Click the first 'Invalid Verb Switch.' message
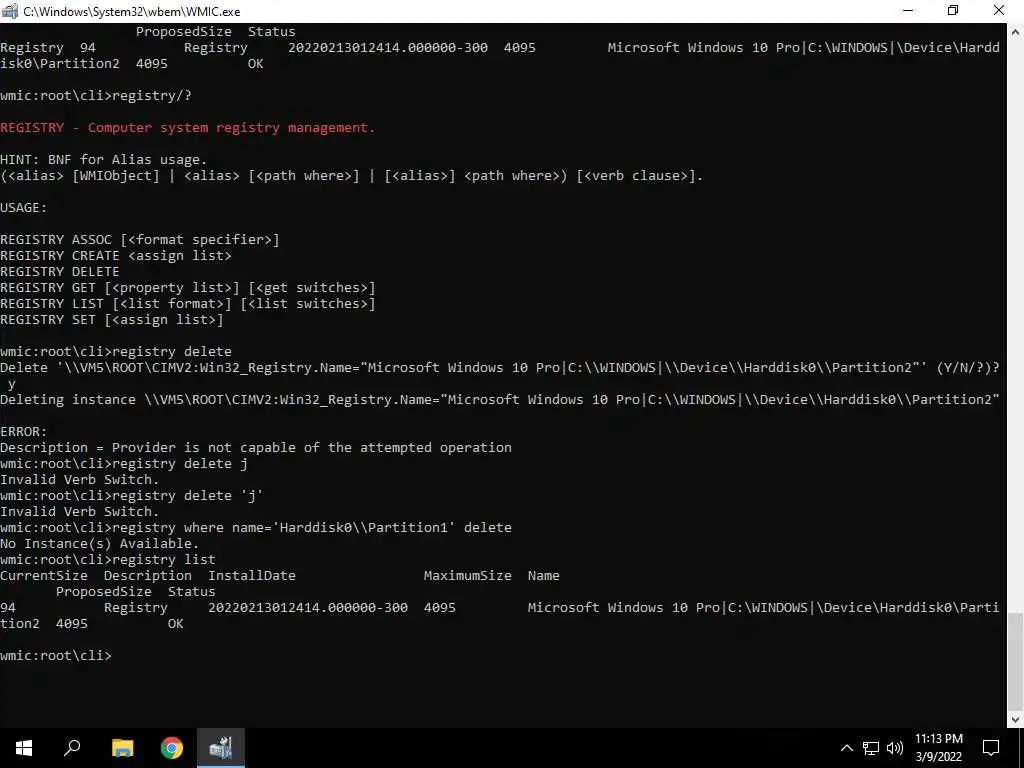 (80, 479)
